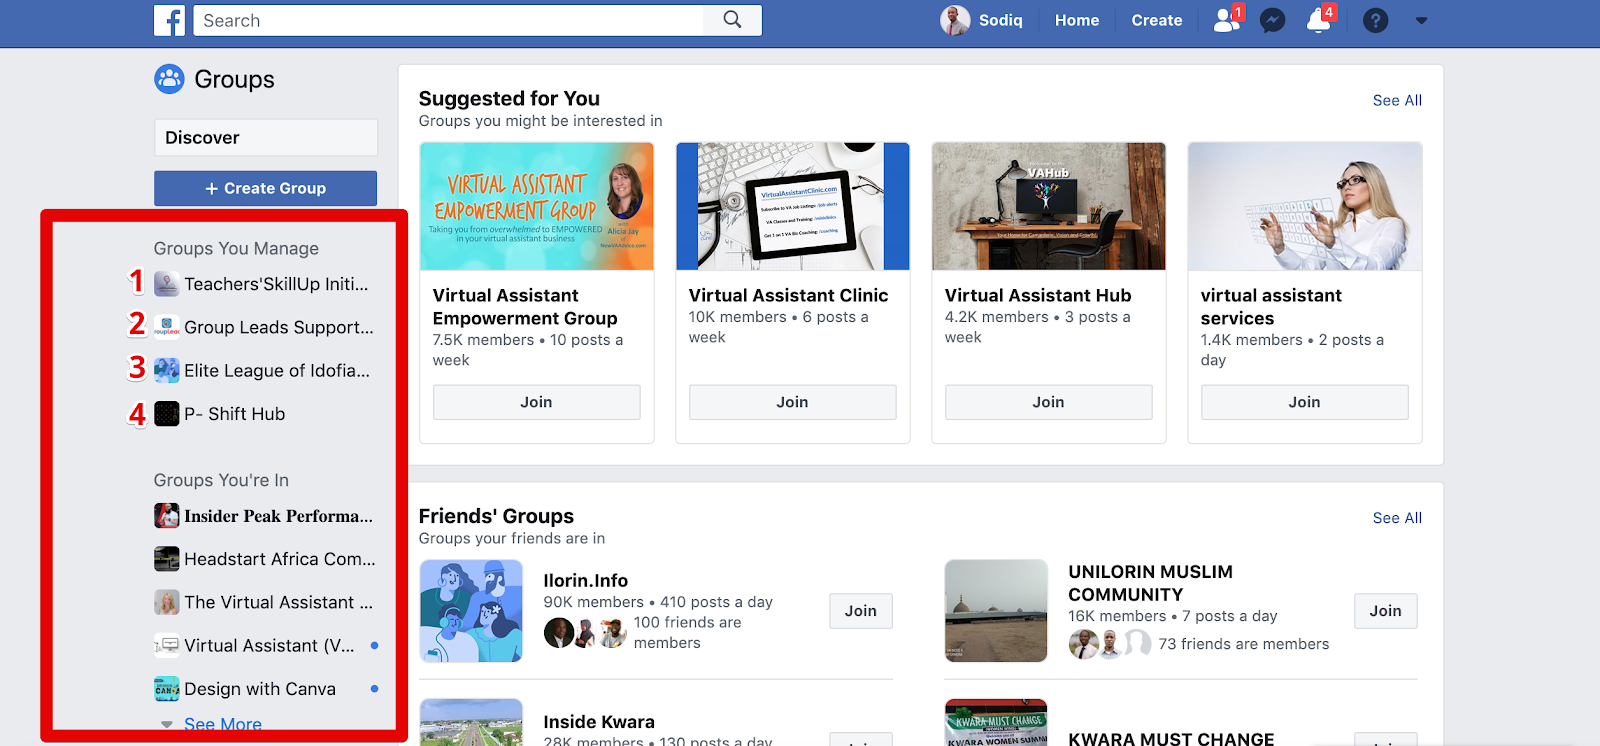This screenshot has height=746, width=1600.
Task: Open Ilorin.Info group thumbnail
Action: 471,611
